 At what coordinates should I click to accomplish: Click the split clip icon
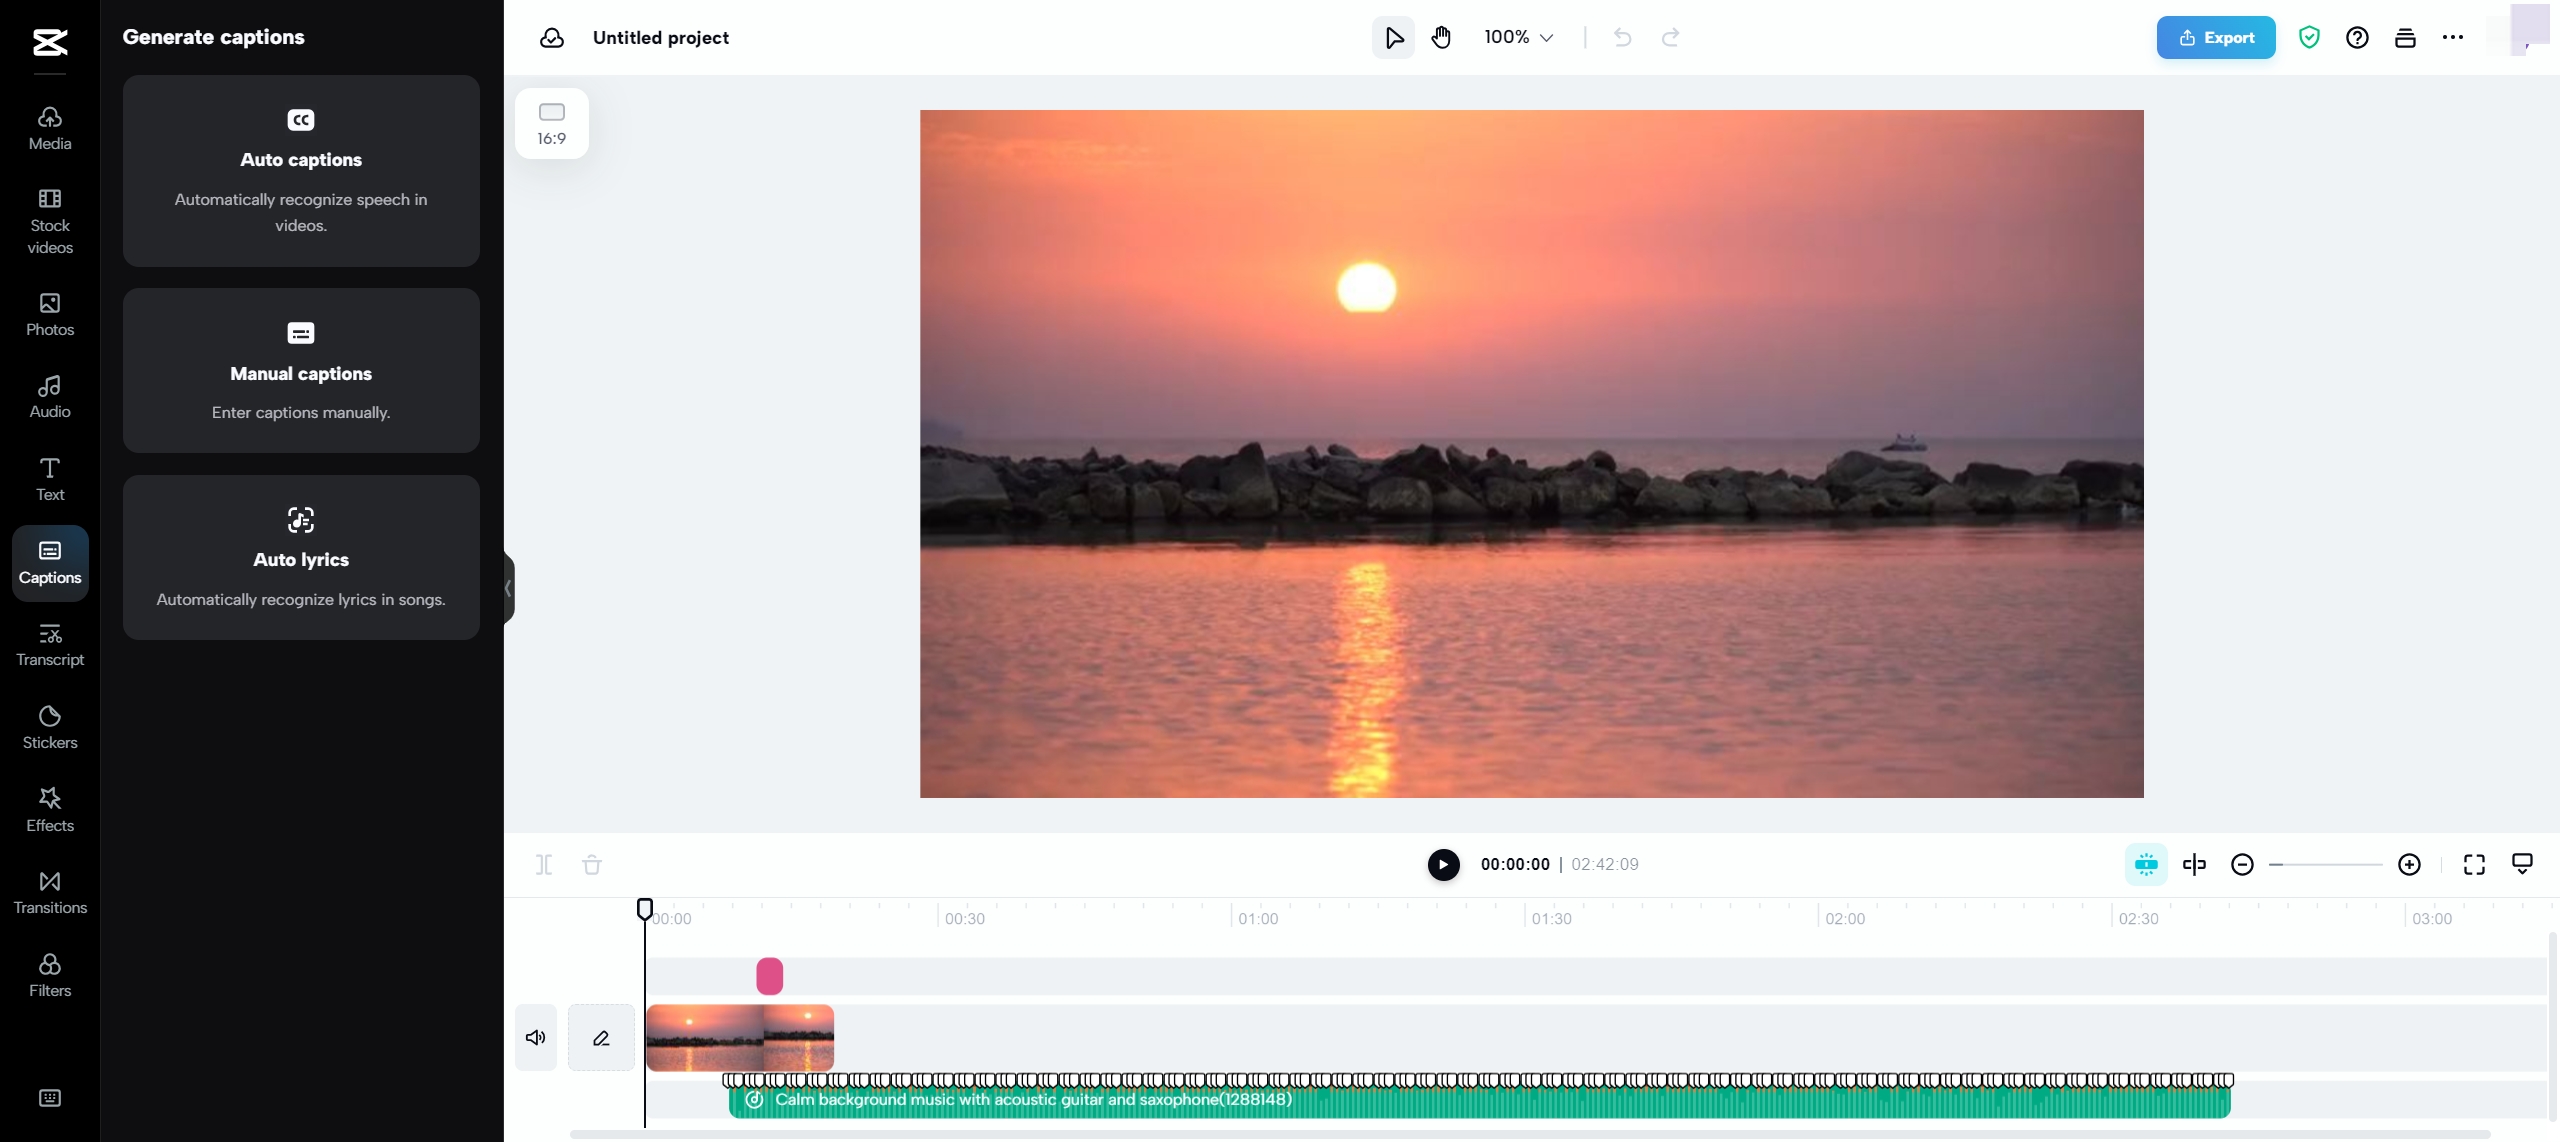544,865
